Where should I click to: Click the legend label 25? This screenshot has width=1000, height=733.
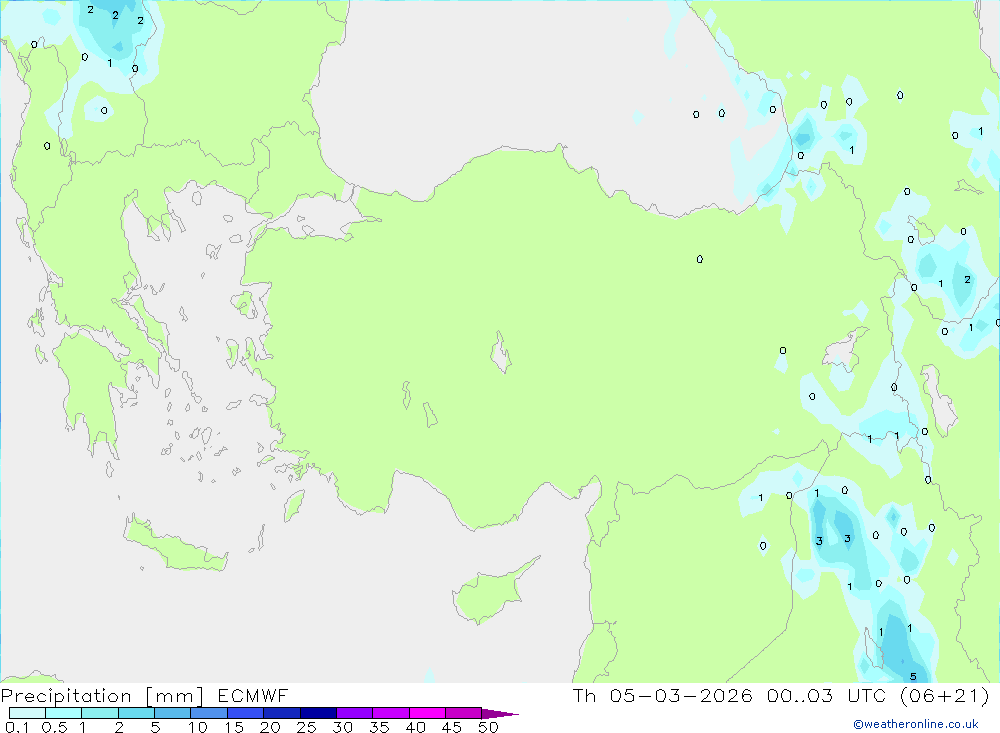click(x=307, y=727)
